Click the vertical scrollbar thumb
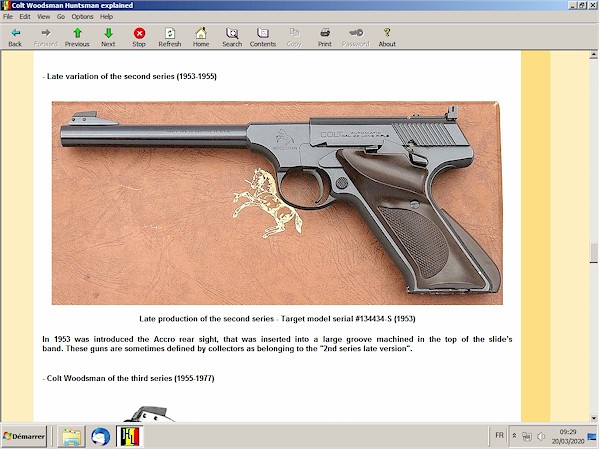The image size is (600, 450). tap(593, 253)
